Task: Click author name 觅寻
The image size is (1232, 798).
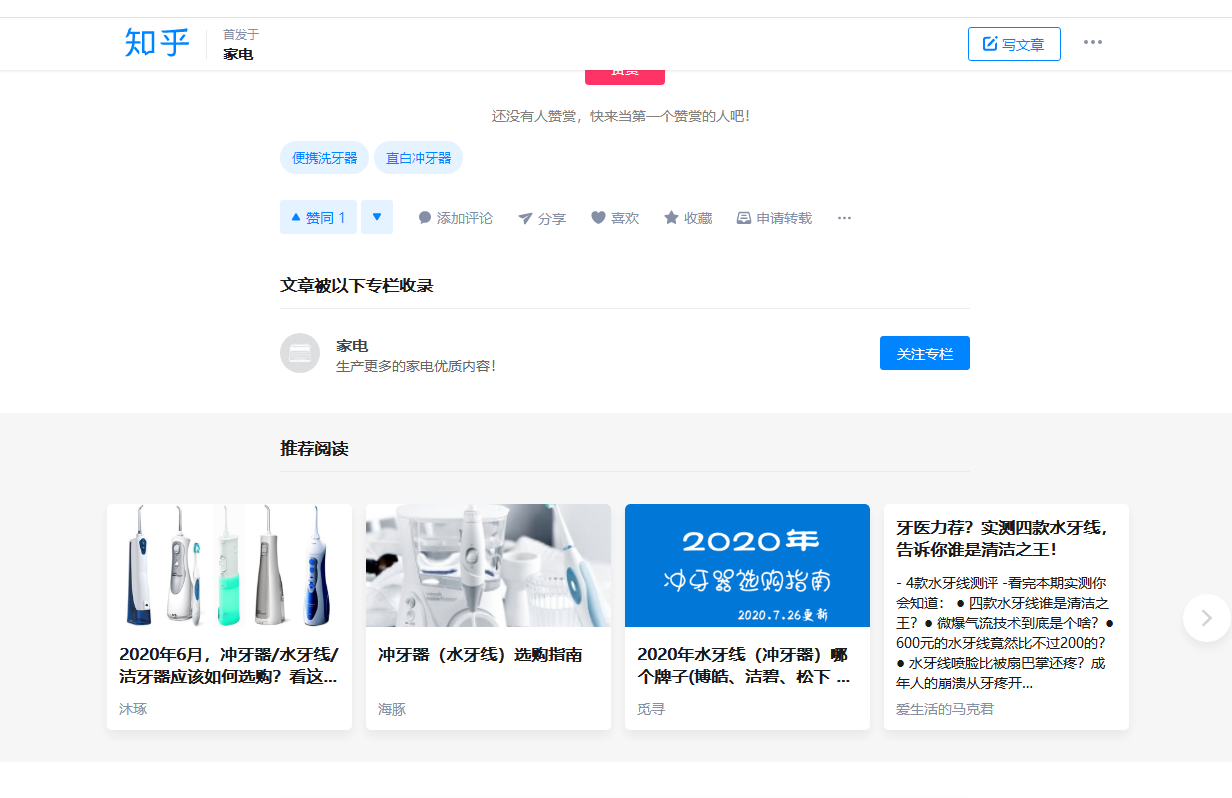Action: pyautogui.click(x=651, y=709)
